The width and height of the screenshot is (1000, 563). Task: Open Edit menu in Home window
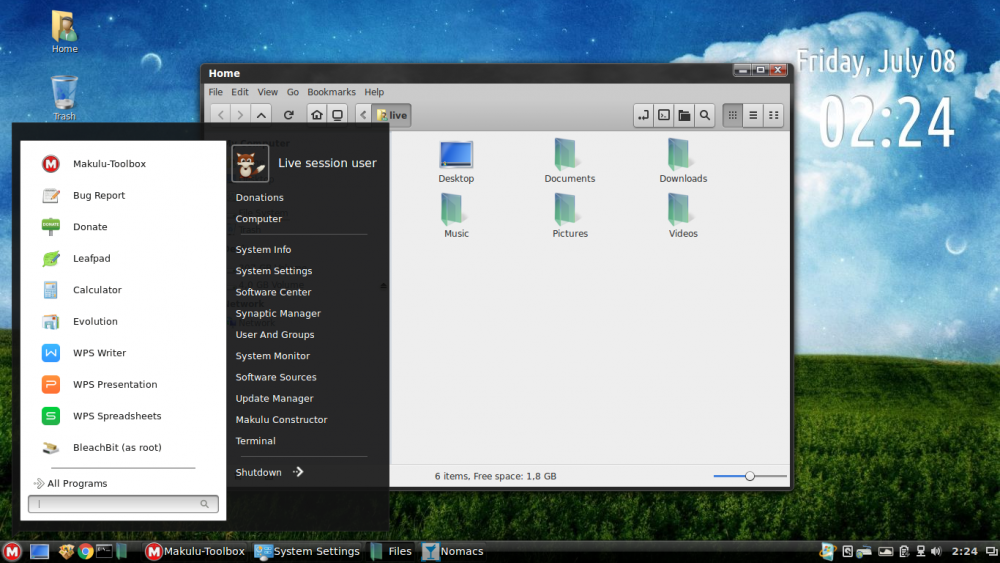[240, 92]
